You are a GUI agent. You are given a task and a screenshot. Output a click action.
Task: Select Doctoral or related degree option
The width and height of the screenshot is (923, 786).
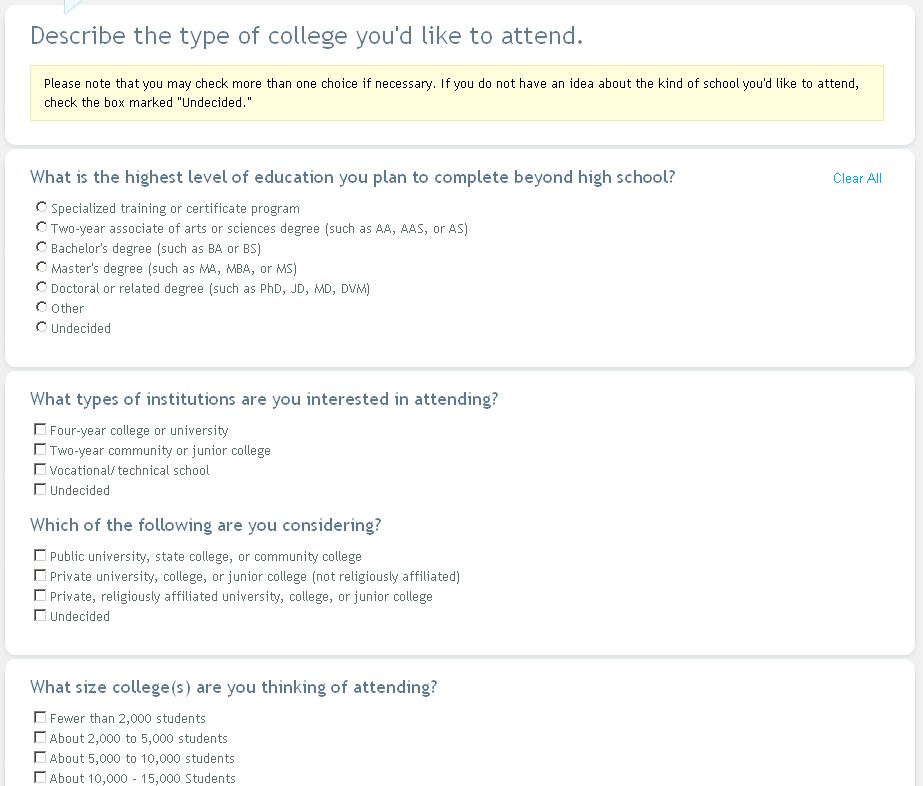pos(41,288)
